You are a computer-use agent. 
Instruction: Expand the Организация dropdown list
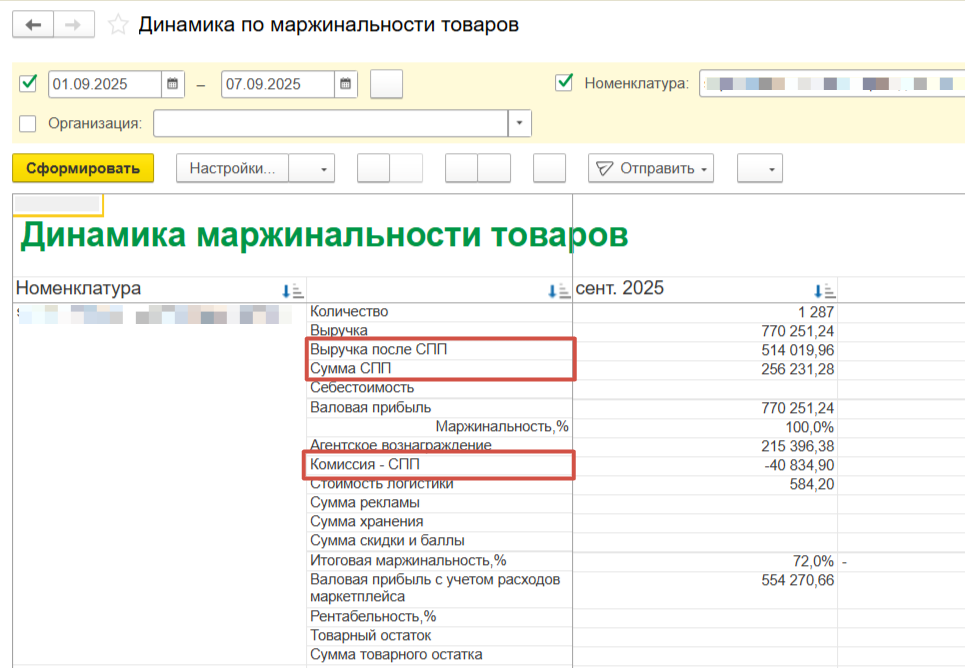520,123
